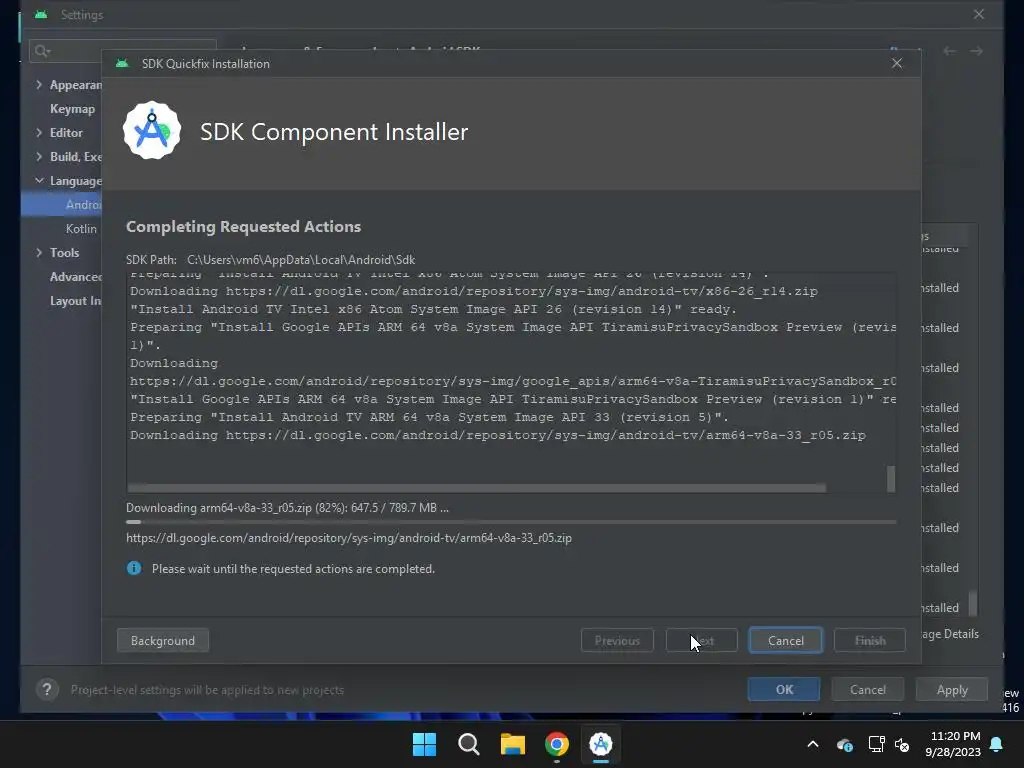This screenshot has width=1024, height=768.
Task: Select Kotlin under Languages in Settings
Action: [x=81, y=229]
